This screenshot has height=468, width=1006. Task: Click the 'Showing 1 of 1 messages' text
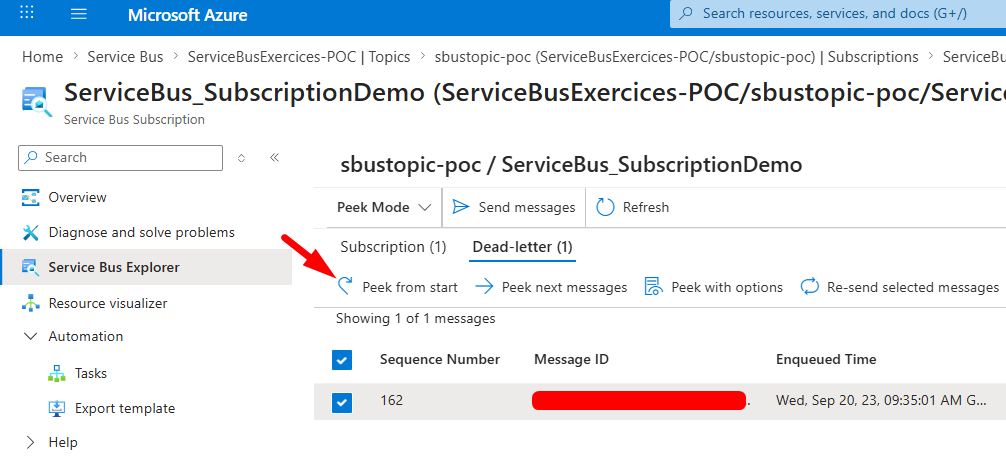415,318
